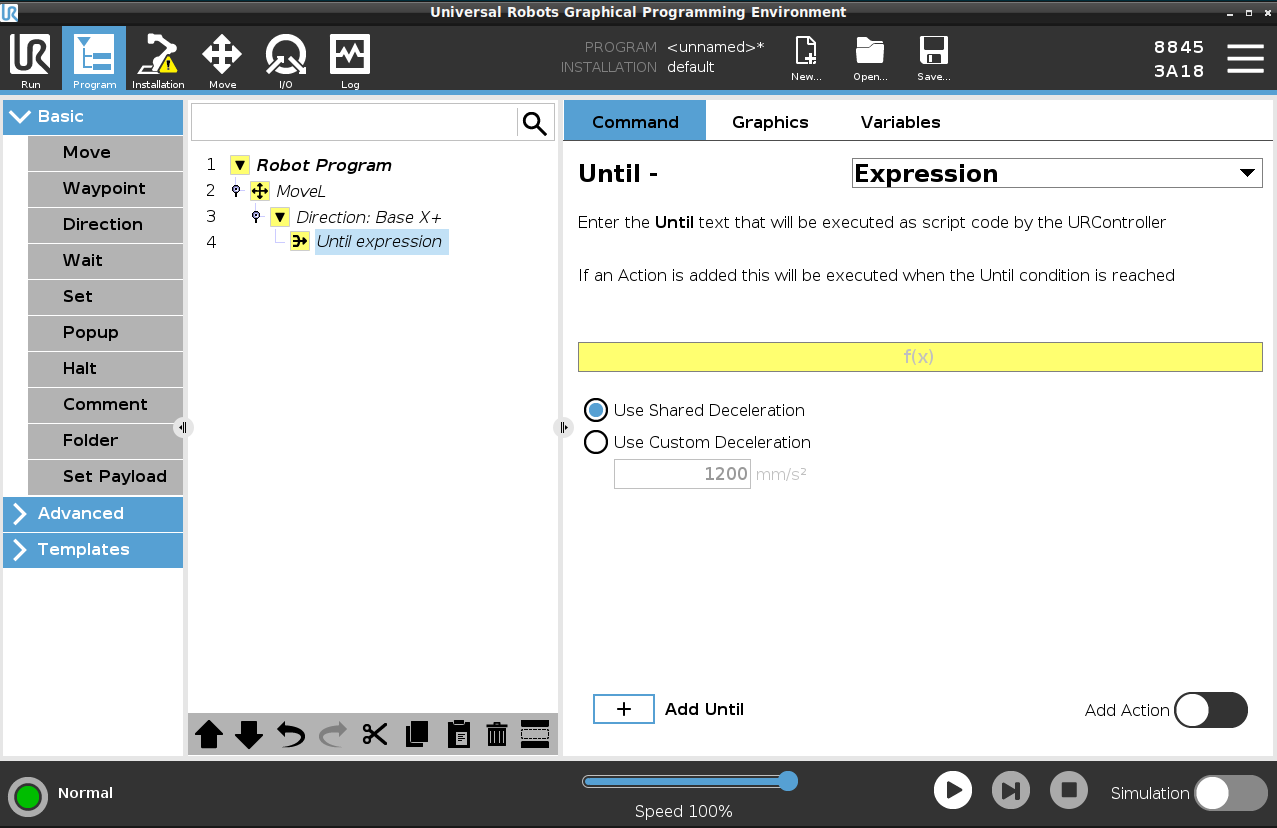Click the Save program icon
The width and height of the screenshot is (1277, 828).
tap(933, 59)
